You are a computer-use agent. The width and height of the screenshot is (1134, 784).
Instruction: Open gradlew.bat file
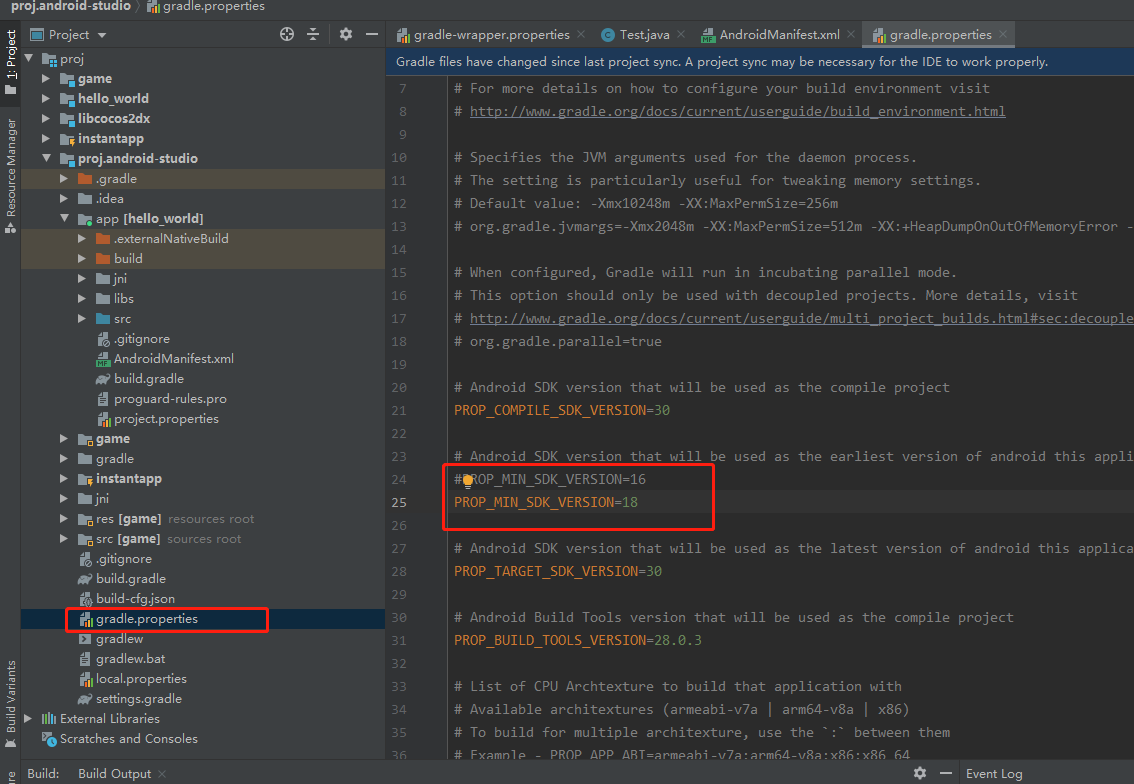pyautogui.click(x=130, y=658)
